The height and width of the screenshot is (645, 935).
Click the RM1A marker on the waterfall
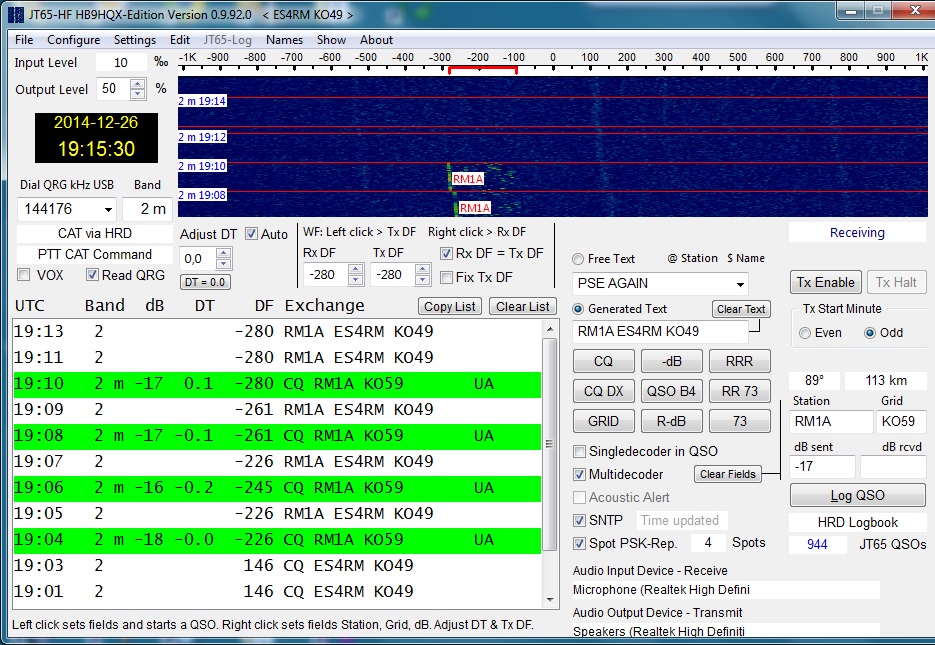pos(467,179)
